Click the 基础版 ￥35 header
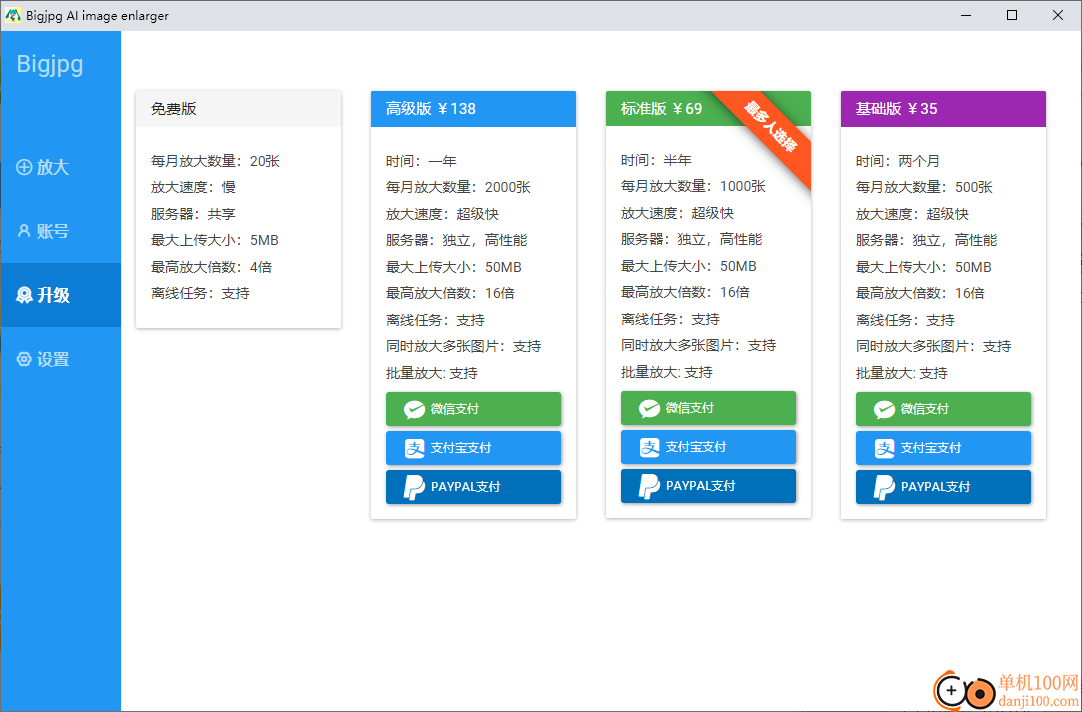This screenshot has height=712, width=1082. [943, 109]
